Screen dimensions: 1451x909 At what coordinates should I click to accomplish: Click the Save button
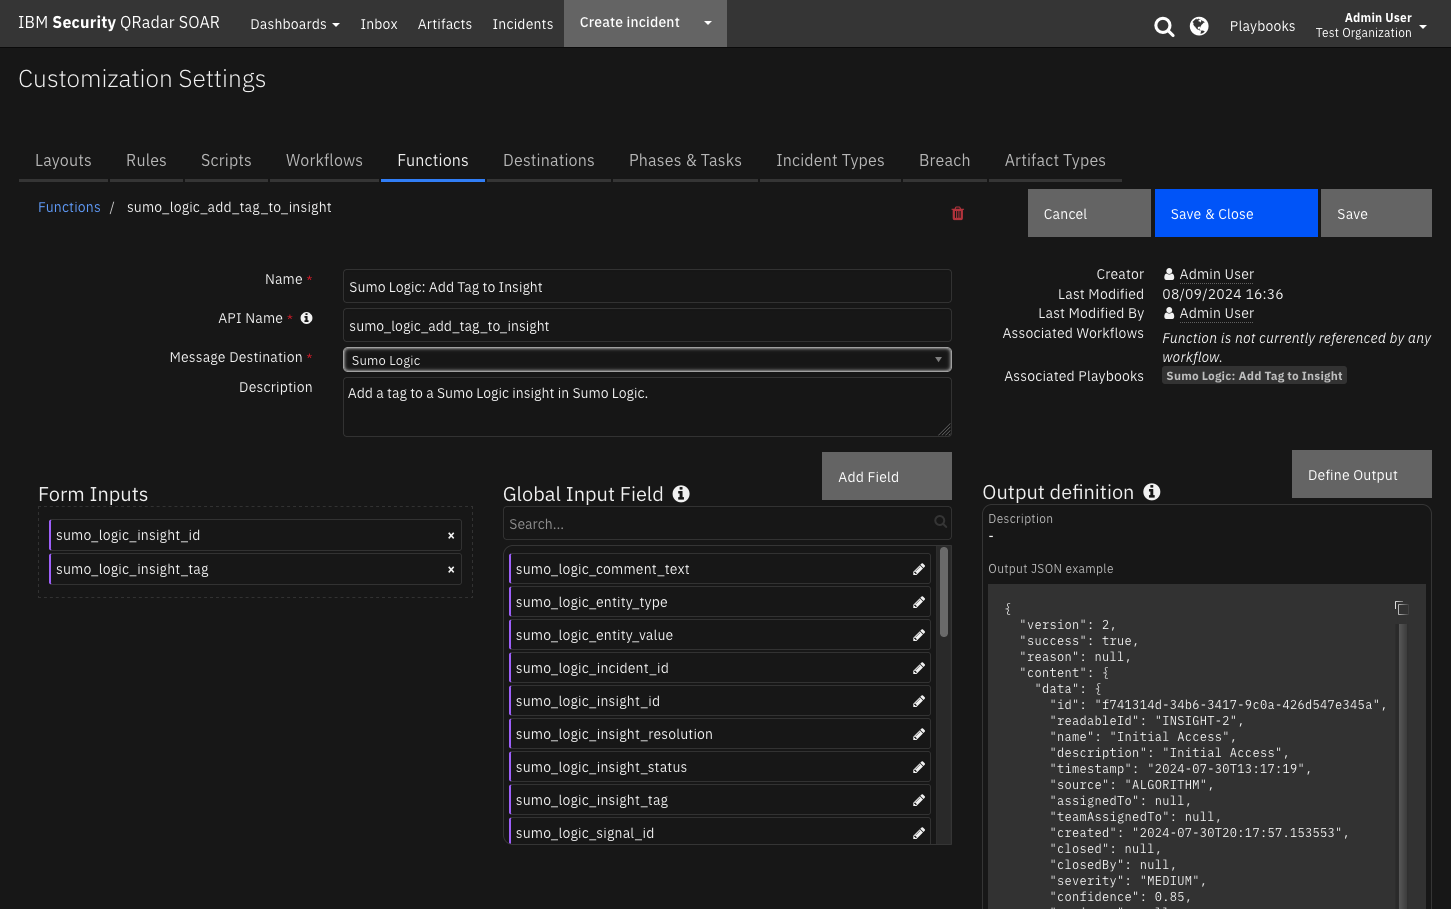pyautogui.click(x=1376, y=213)
